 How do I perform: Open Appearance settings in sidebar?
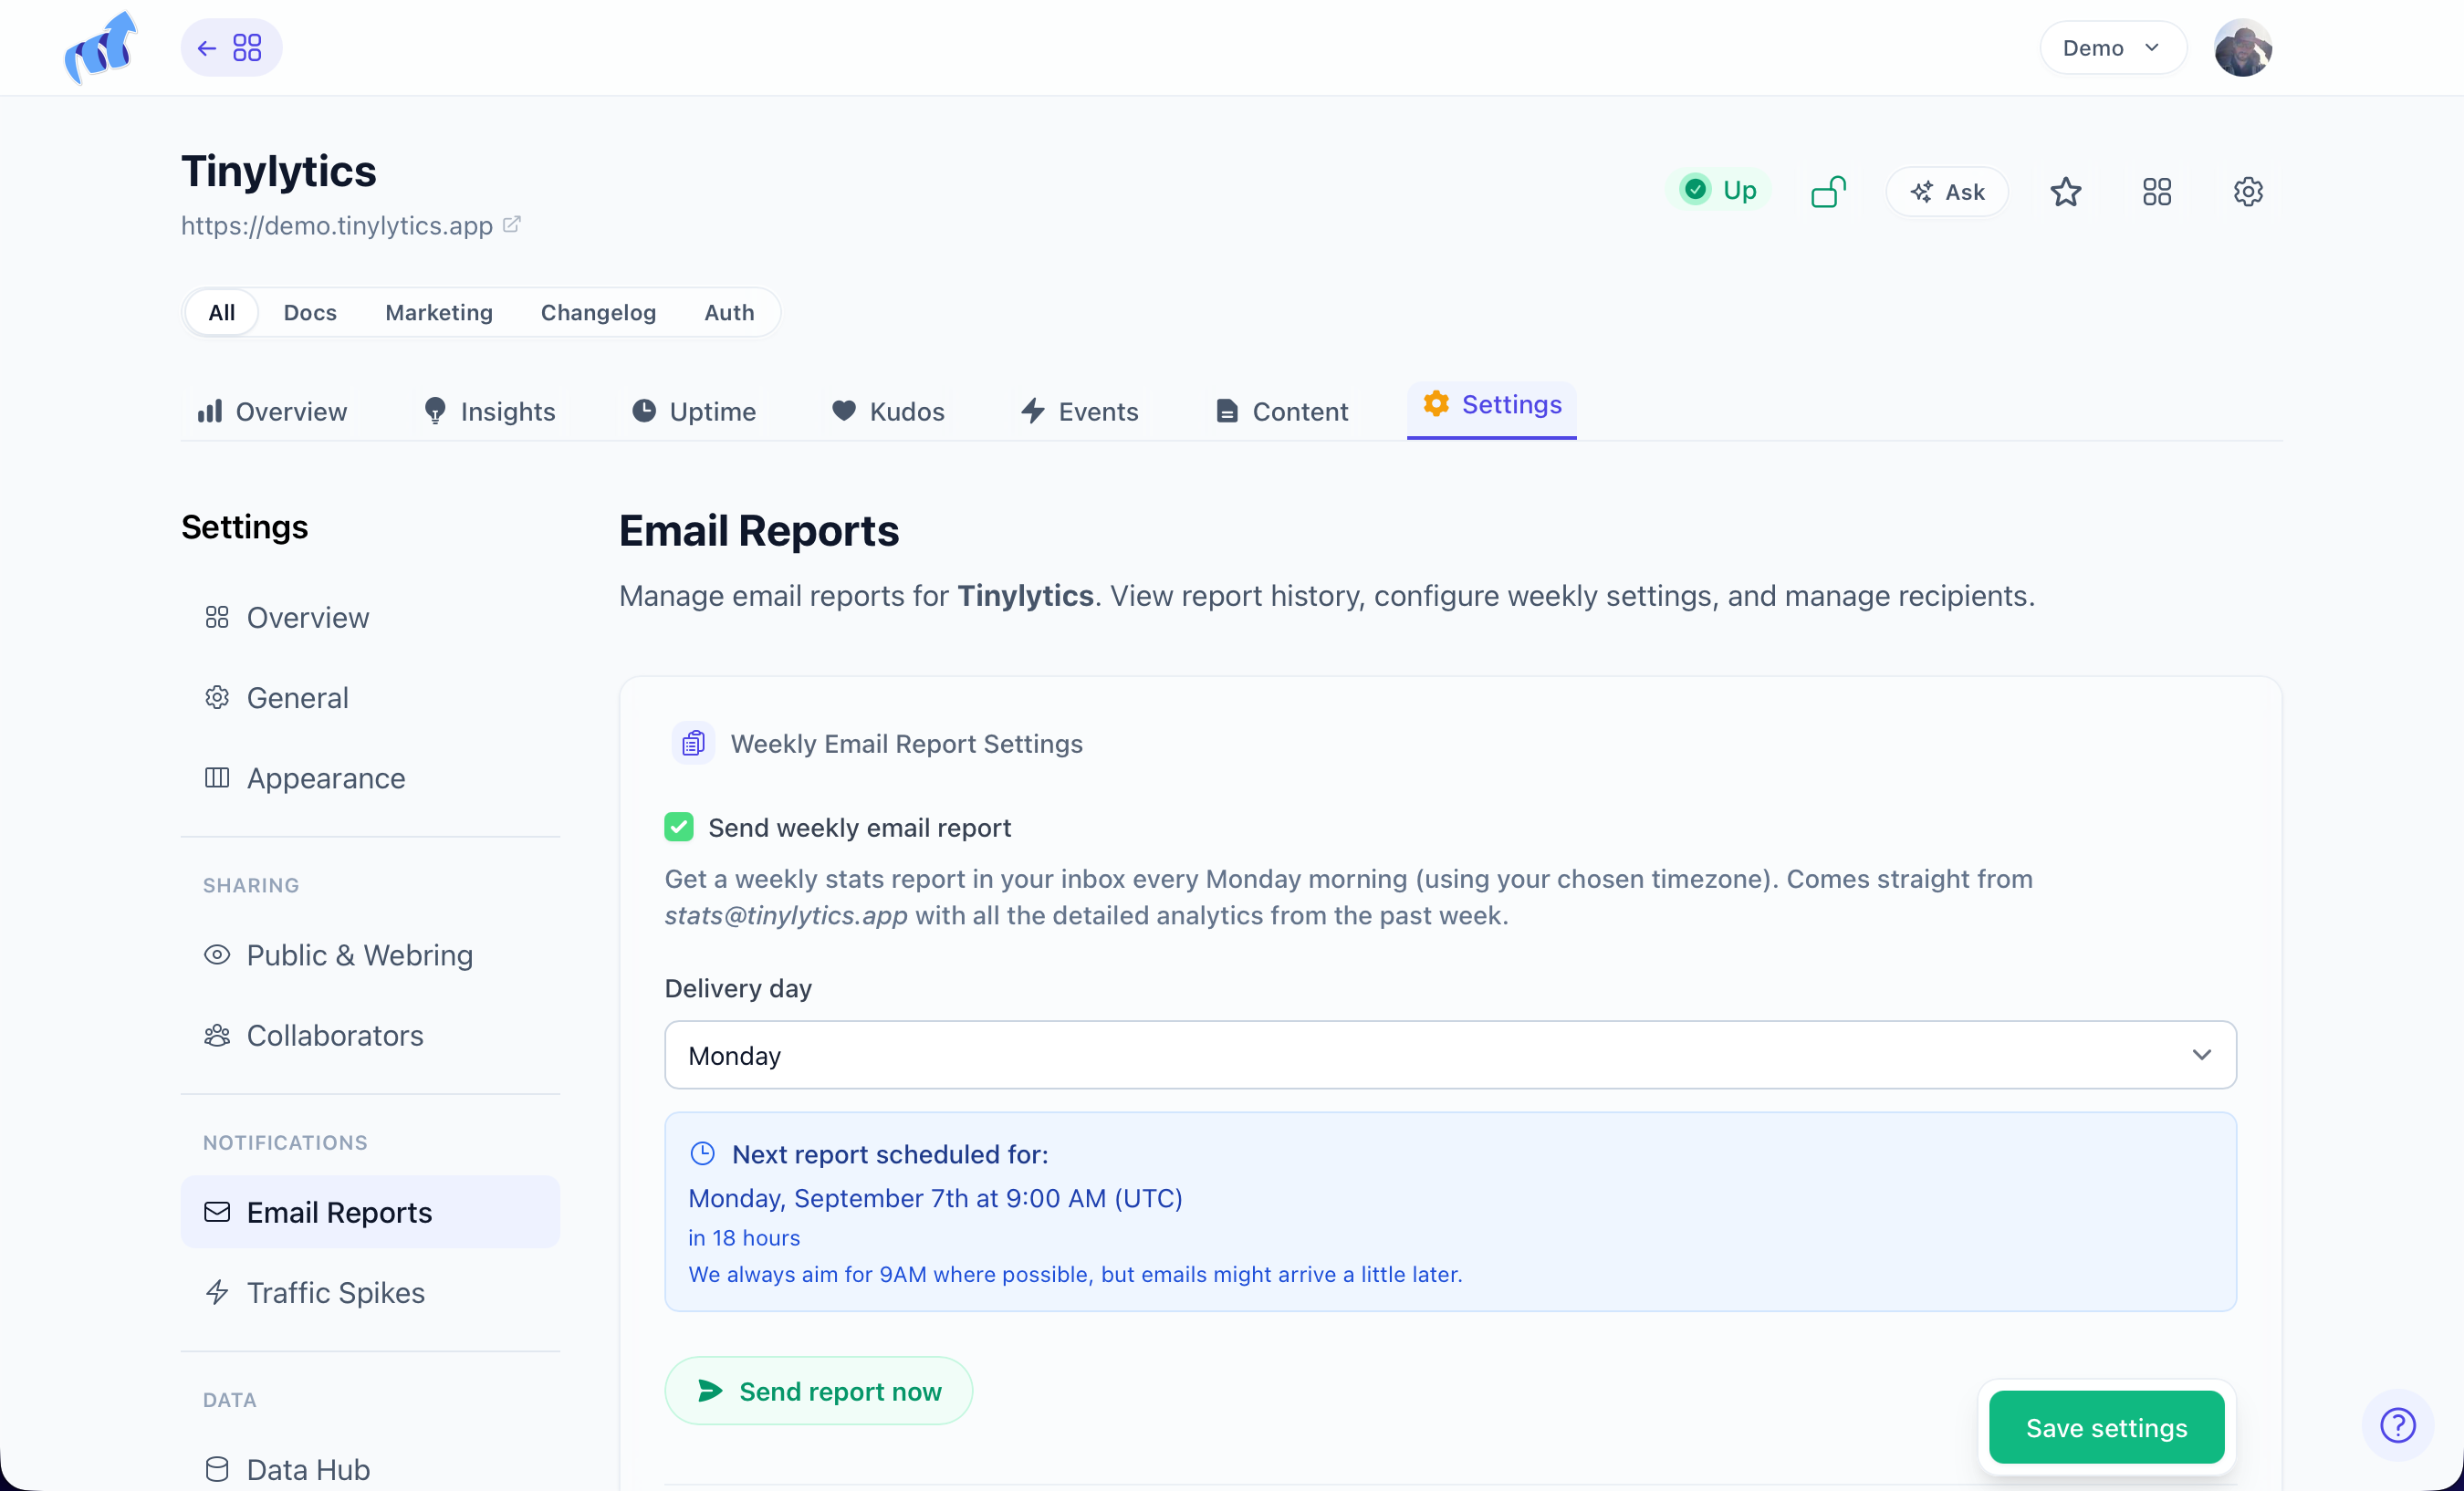click(370, 778)
